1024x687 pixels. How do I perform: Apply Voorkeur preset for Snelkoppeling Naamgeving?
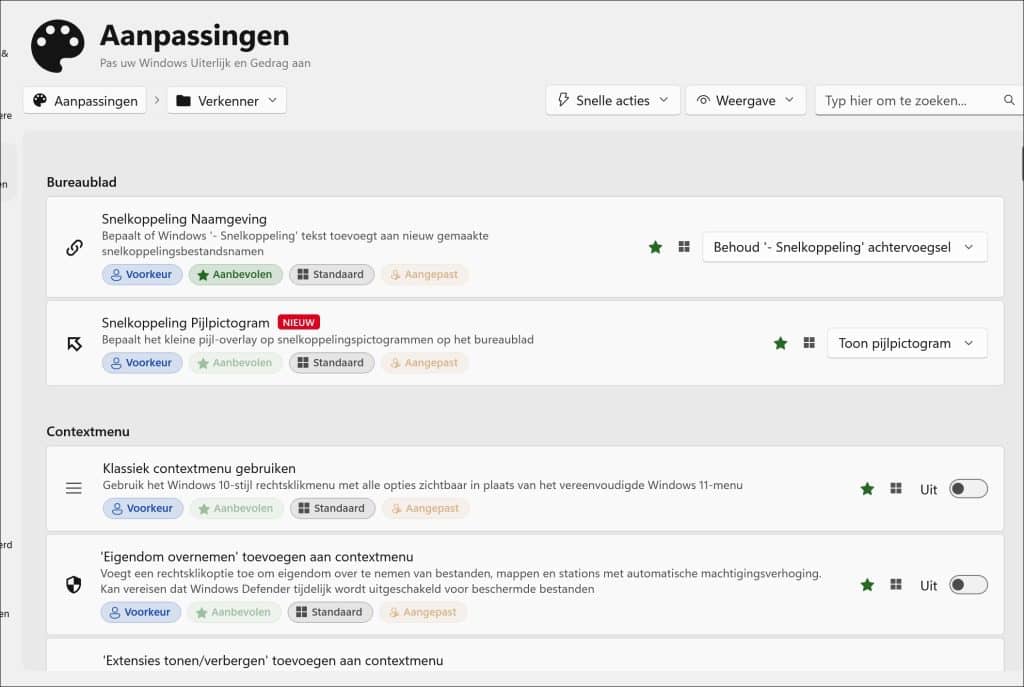coord(141,274)
